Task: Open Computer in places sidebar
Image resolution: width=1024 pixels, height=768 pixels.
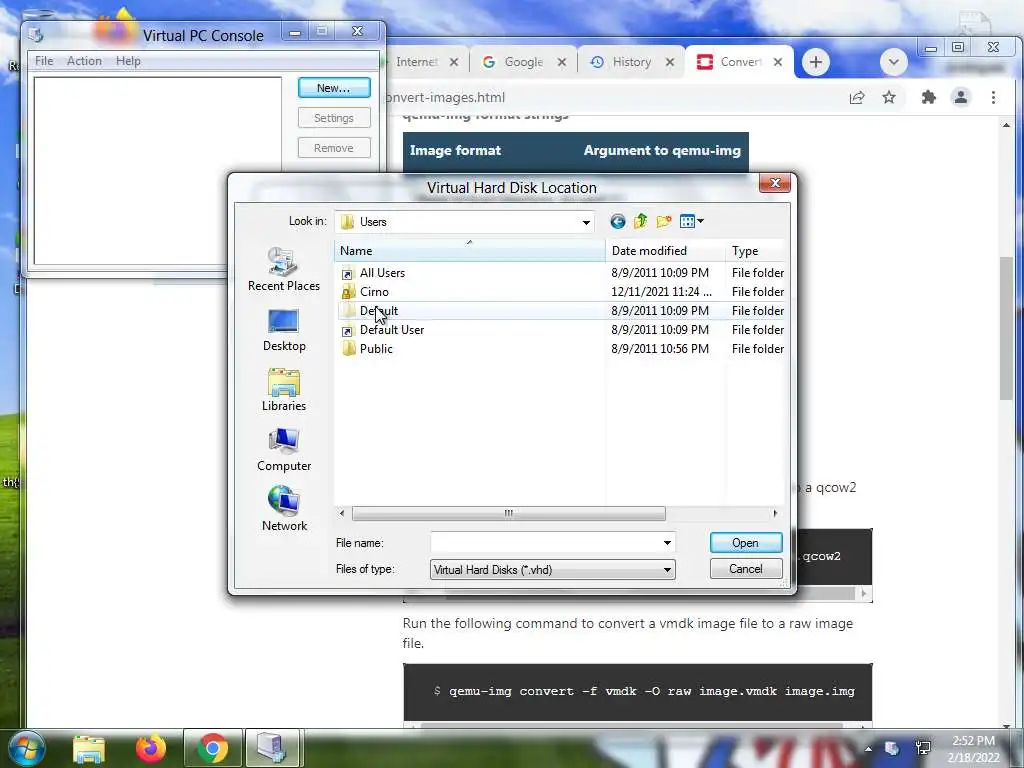Action: pos(284,450)
